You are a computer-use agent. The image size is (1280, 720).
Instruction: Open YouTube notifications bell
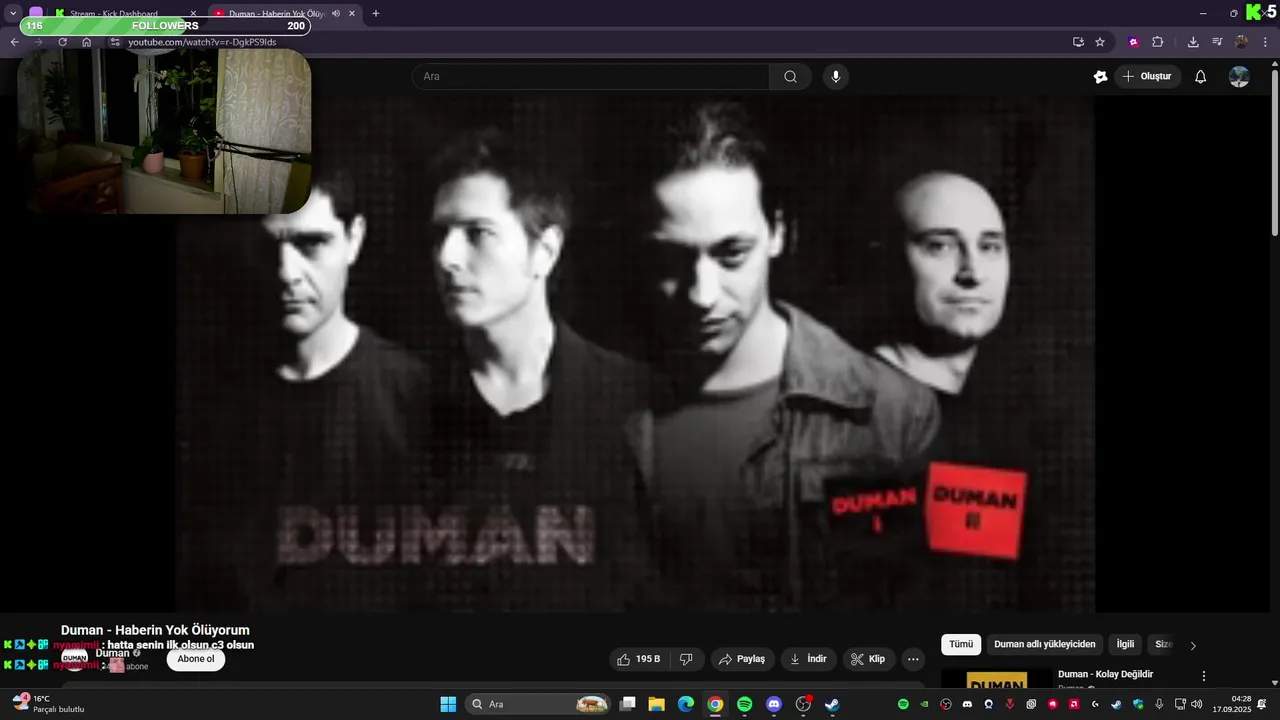pyautogui.click(x=1201, y=77)
